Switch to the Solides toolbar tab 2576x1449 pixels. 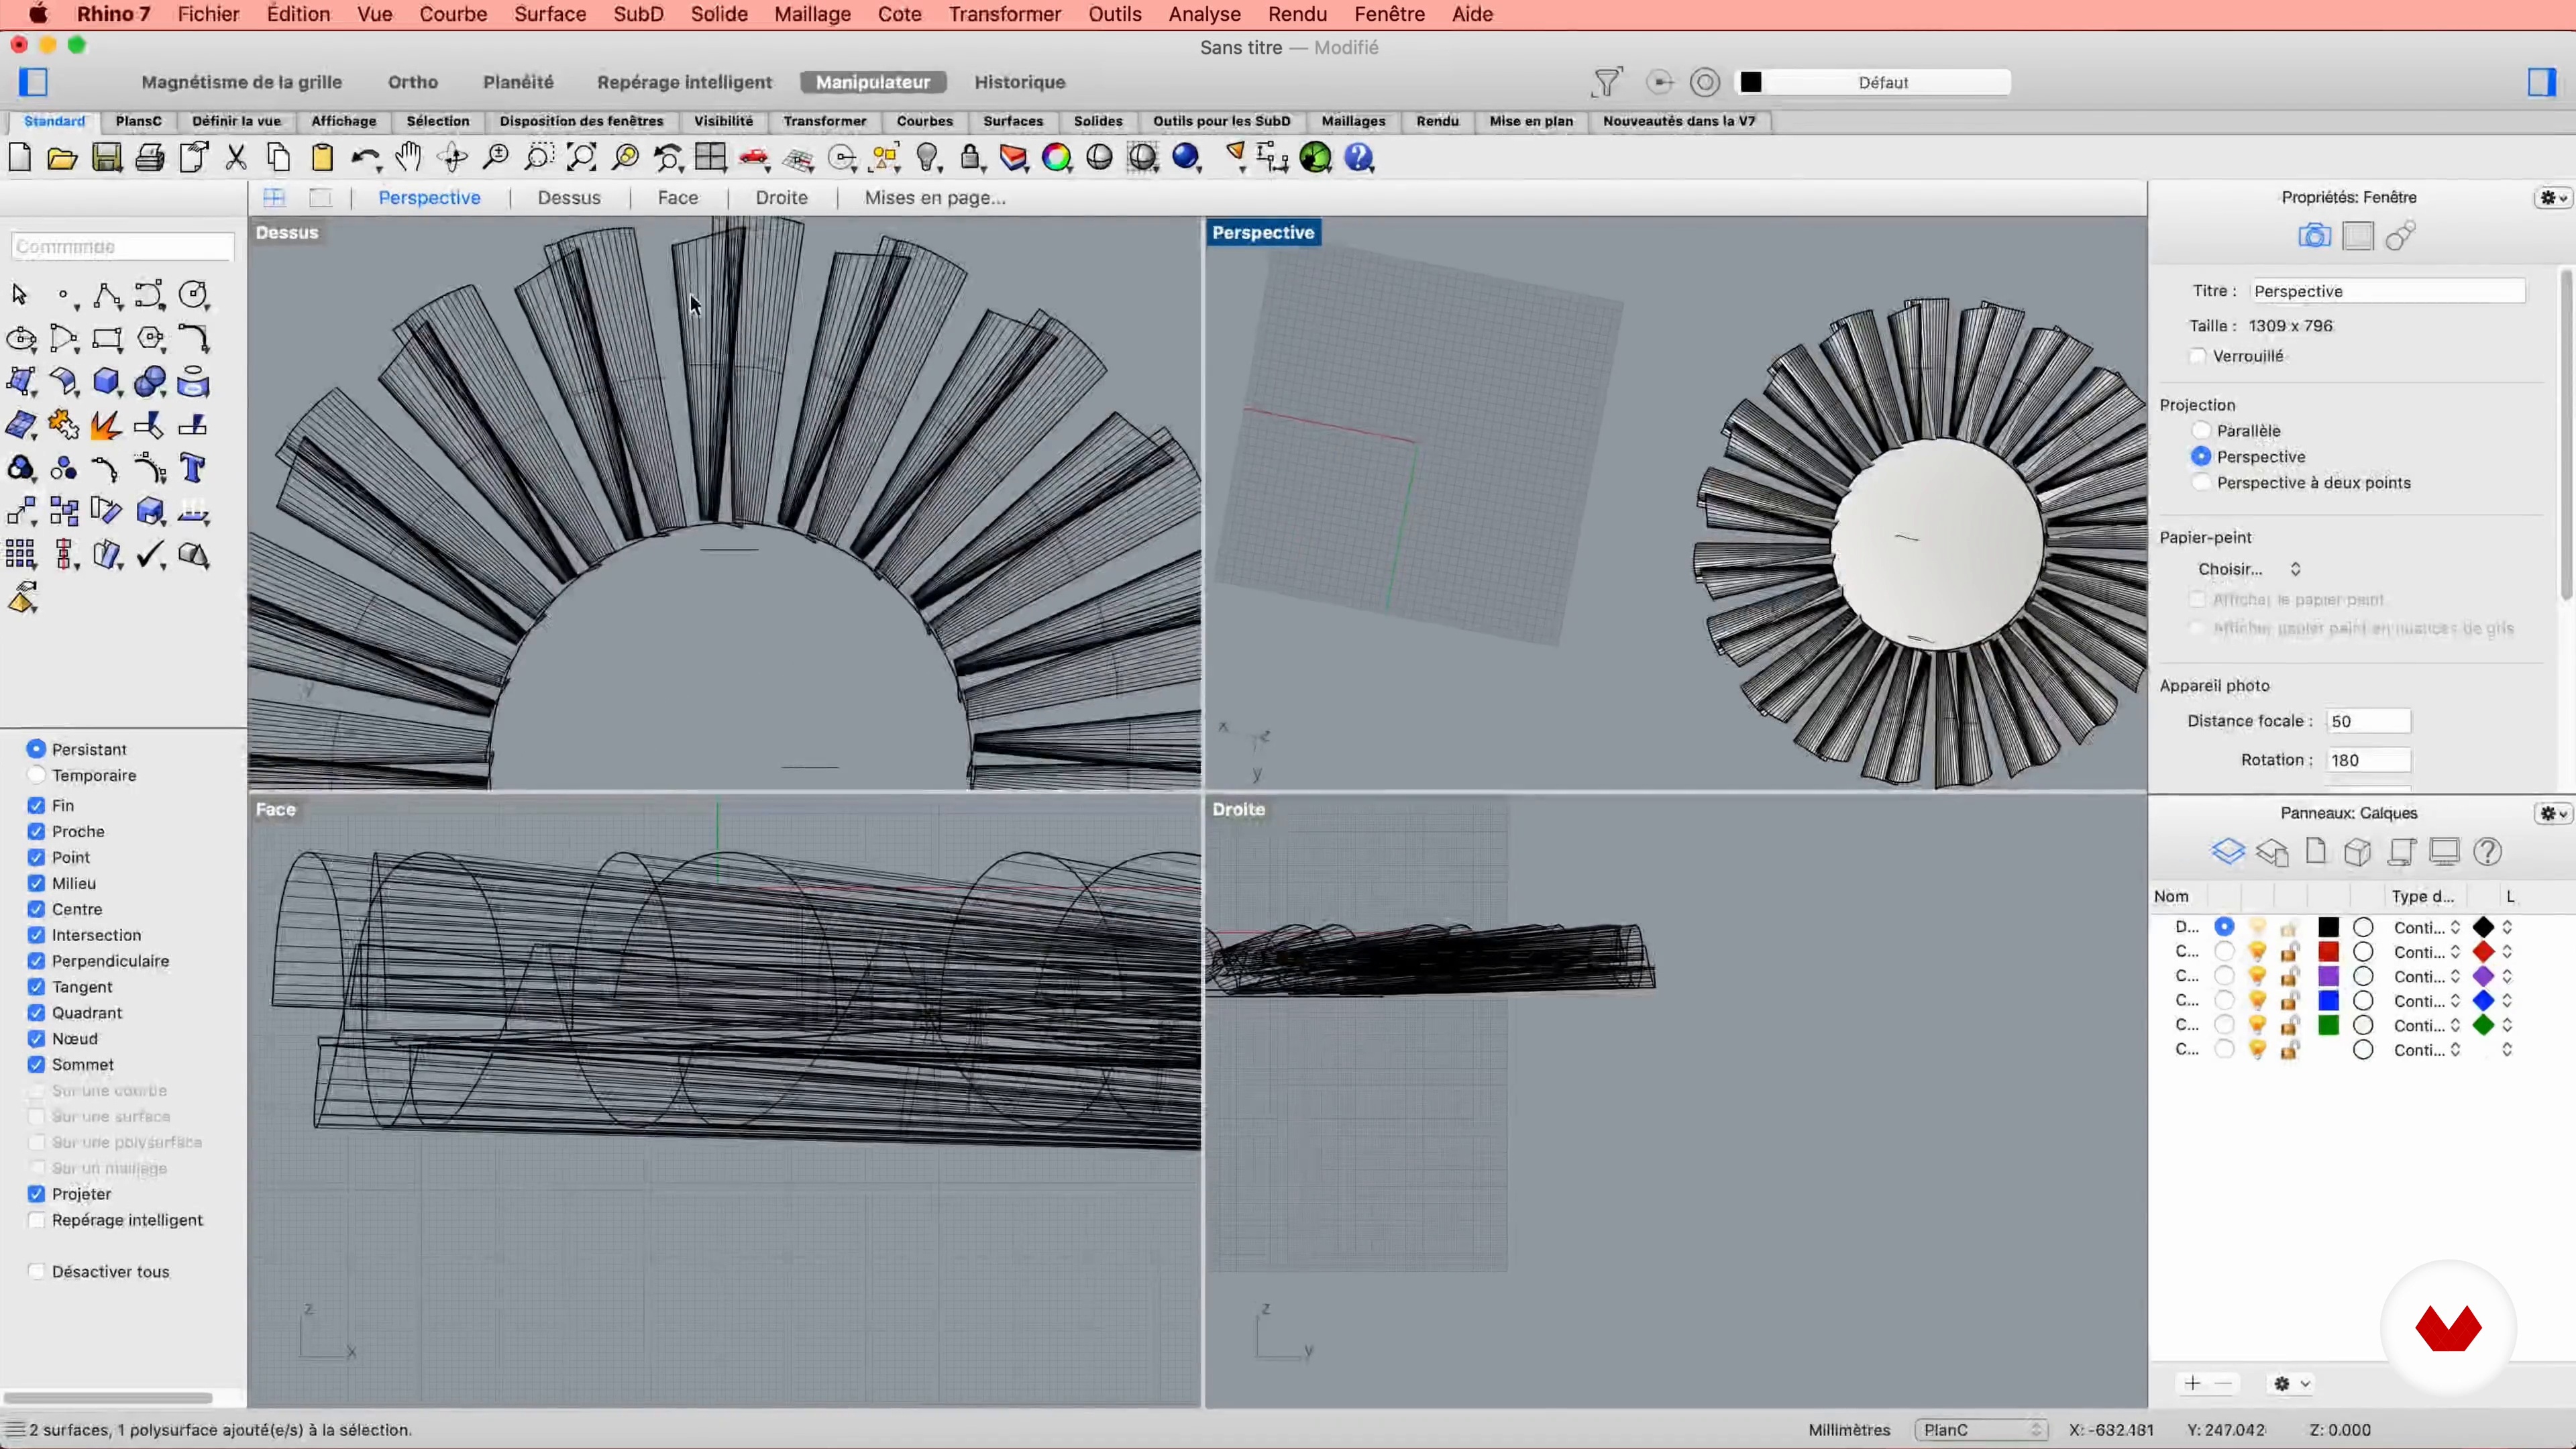(1097, 121)
